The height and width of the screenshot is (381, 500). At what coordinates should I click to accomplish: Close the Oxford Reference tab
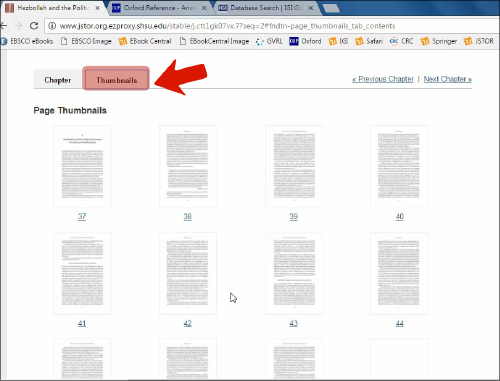204,8
